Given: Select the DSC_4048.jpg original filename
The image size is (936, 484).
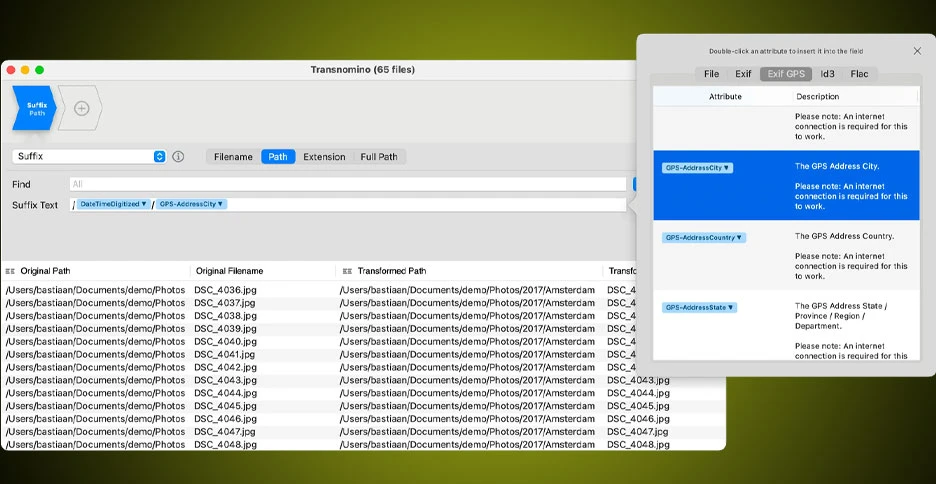Looking at the screenshot, I should tap(225, 445).
